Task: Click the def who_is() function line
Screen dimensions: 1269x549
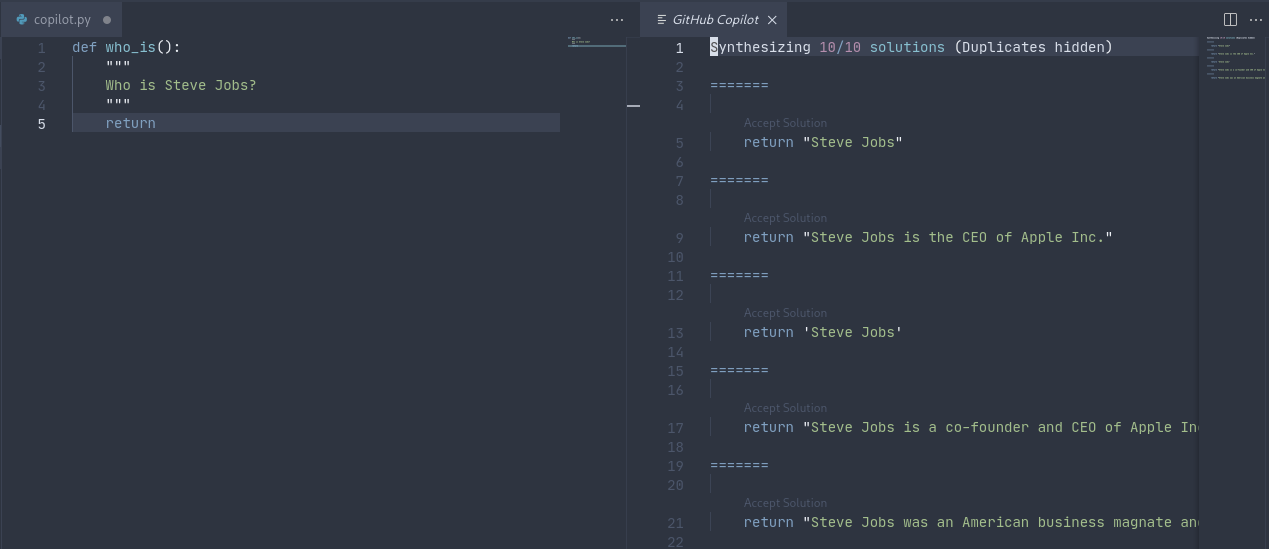Action: [126, 47]
